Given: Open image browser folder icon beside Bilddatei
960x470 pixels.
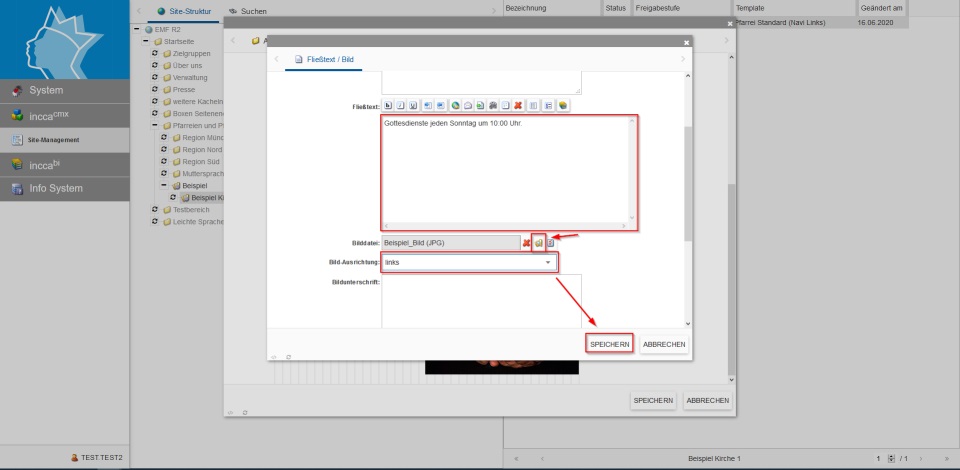Looking at the screenshot, I should (x=538, y=243).
